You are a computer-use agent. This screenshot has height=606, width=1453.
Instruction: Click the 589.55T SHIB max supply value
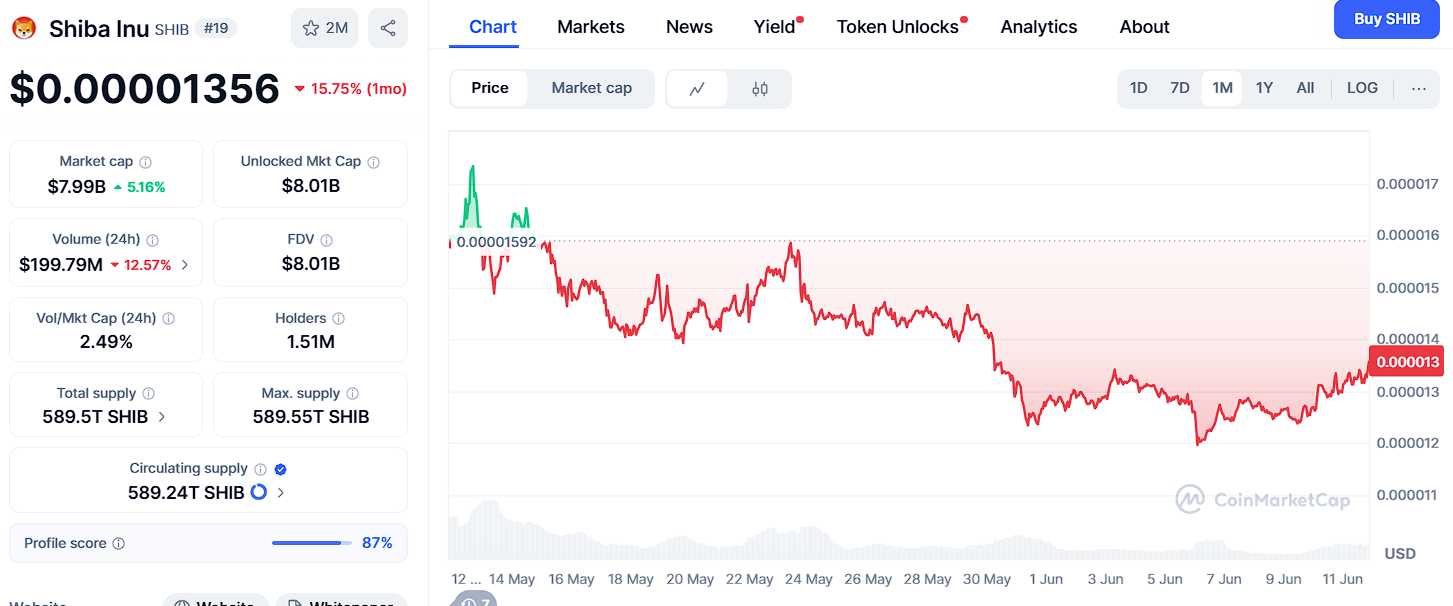click(311, 417)
